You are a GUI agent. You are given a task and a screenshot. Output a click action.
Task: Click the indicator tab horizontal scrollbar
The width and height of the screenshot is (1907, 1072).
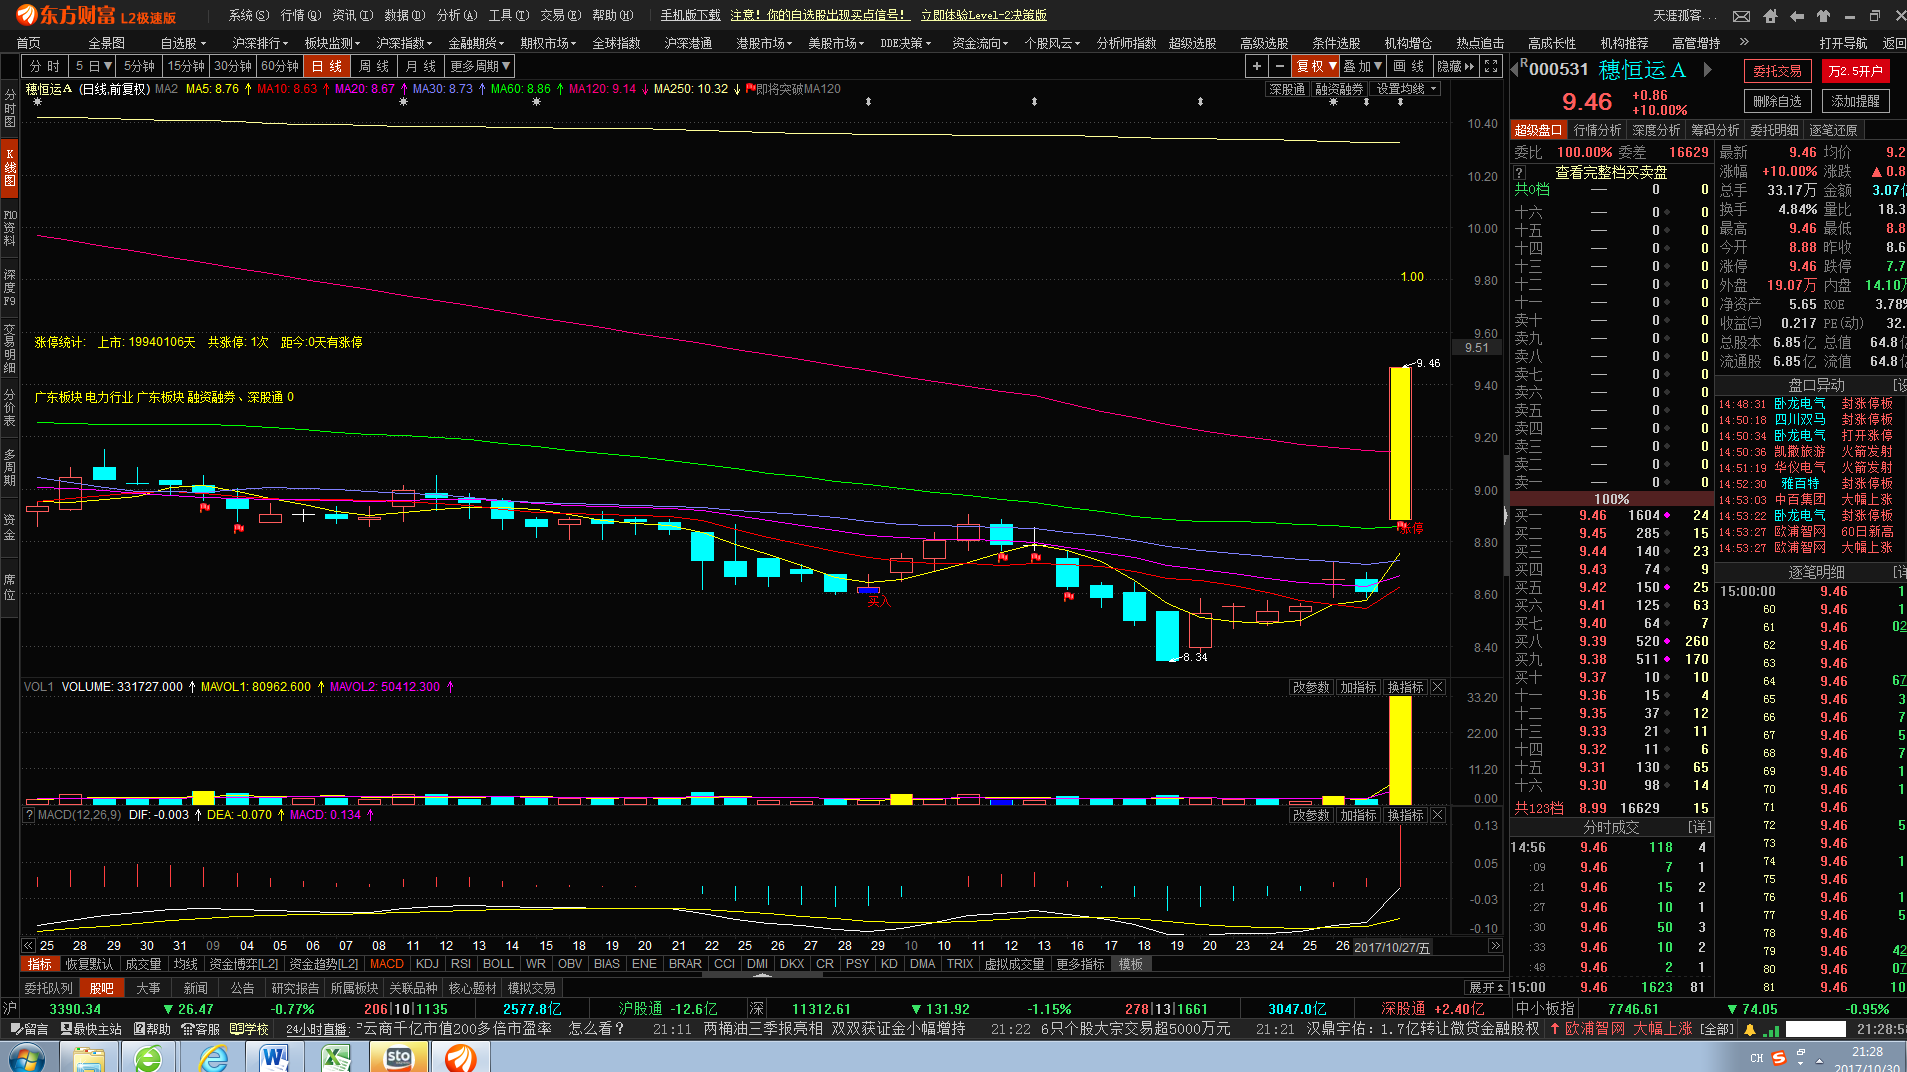(x=760, y=974)
